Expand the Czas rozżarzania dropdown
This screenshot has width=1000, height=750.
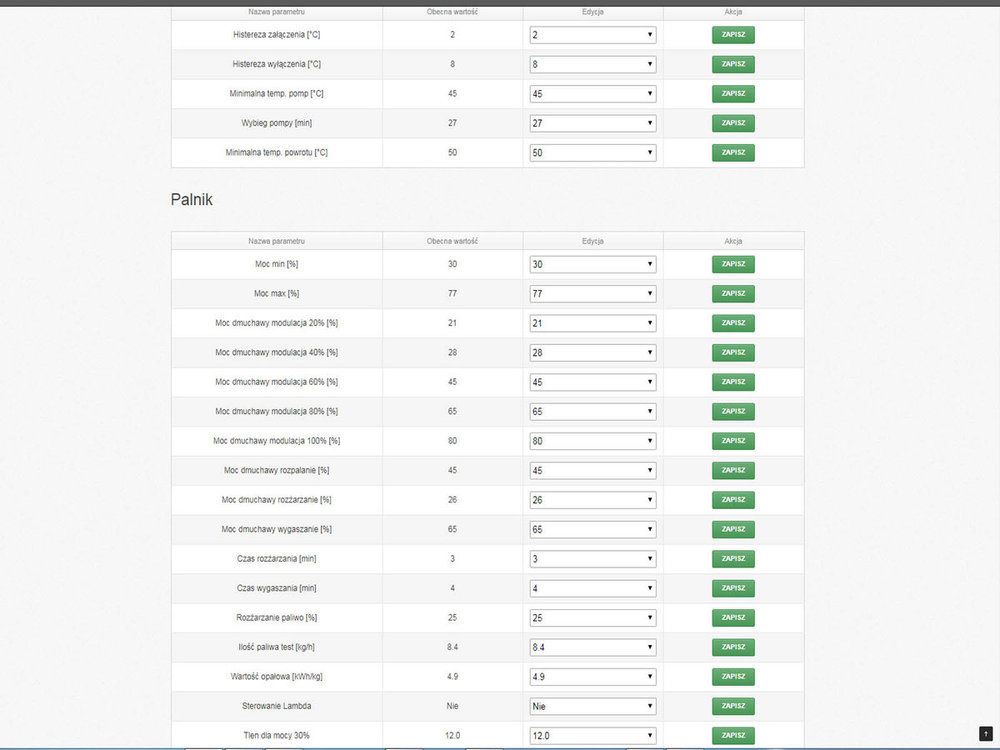click(592, 559)
